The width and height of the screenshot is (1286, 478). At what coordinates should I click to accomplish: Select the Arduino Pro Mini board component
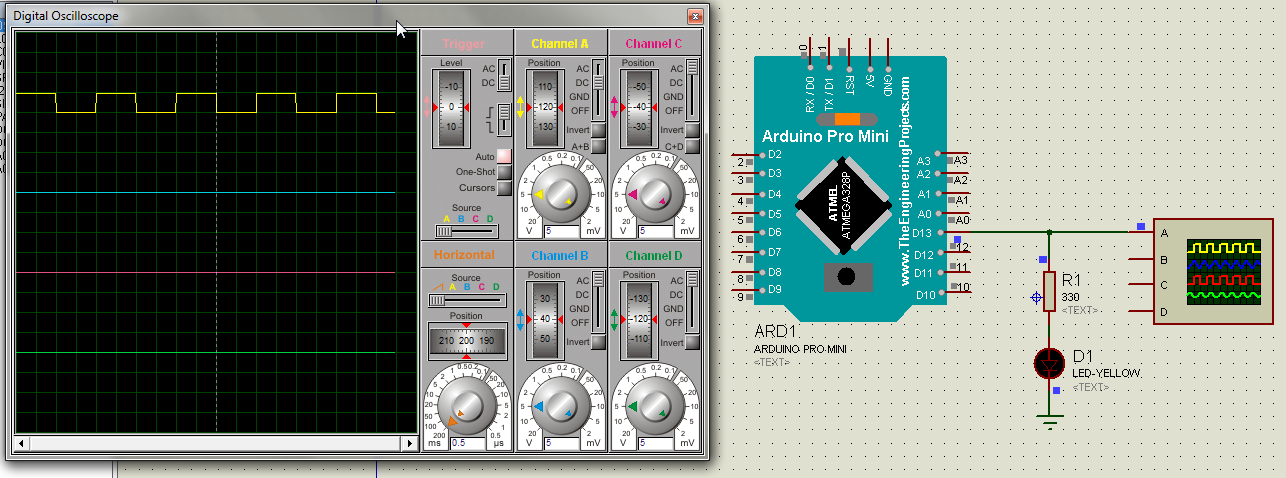point(849,186)
